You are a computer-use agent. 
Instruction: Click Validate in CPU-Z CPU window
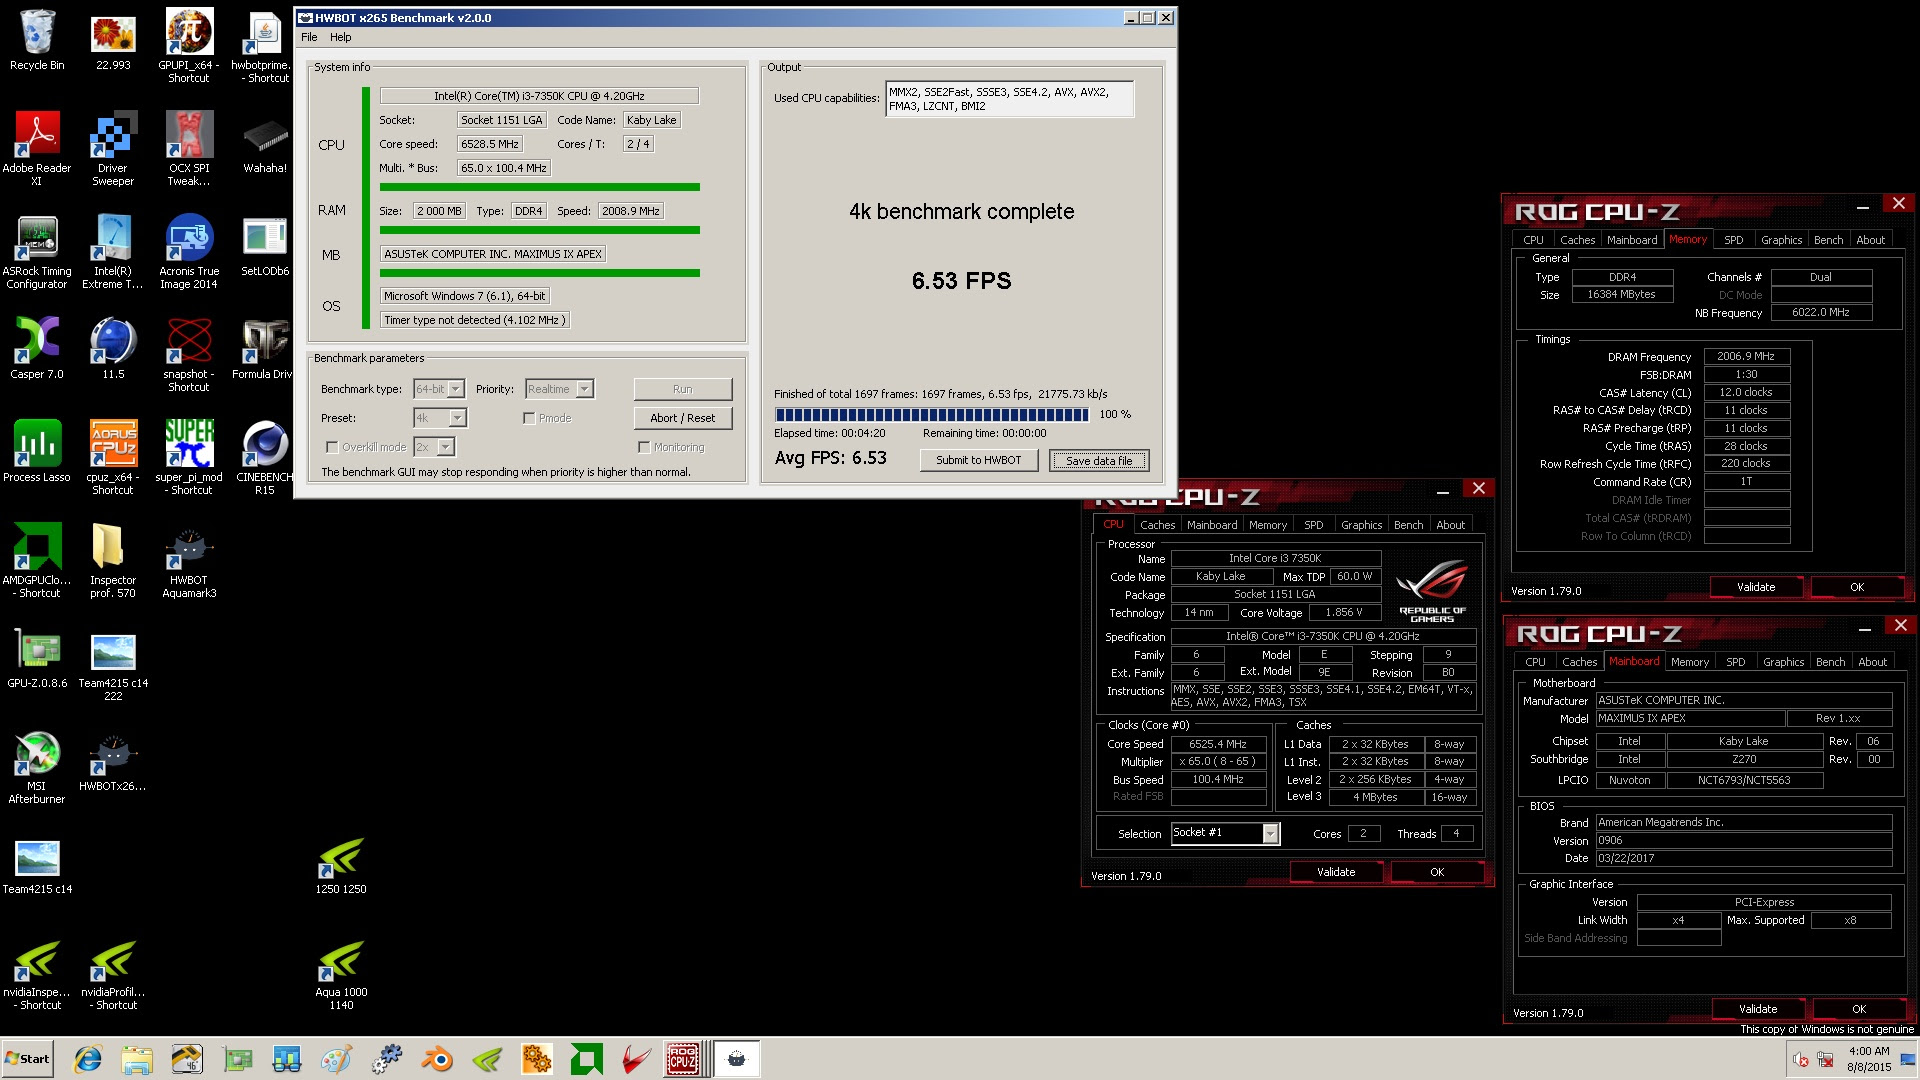point(1336,872)
